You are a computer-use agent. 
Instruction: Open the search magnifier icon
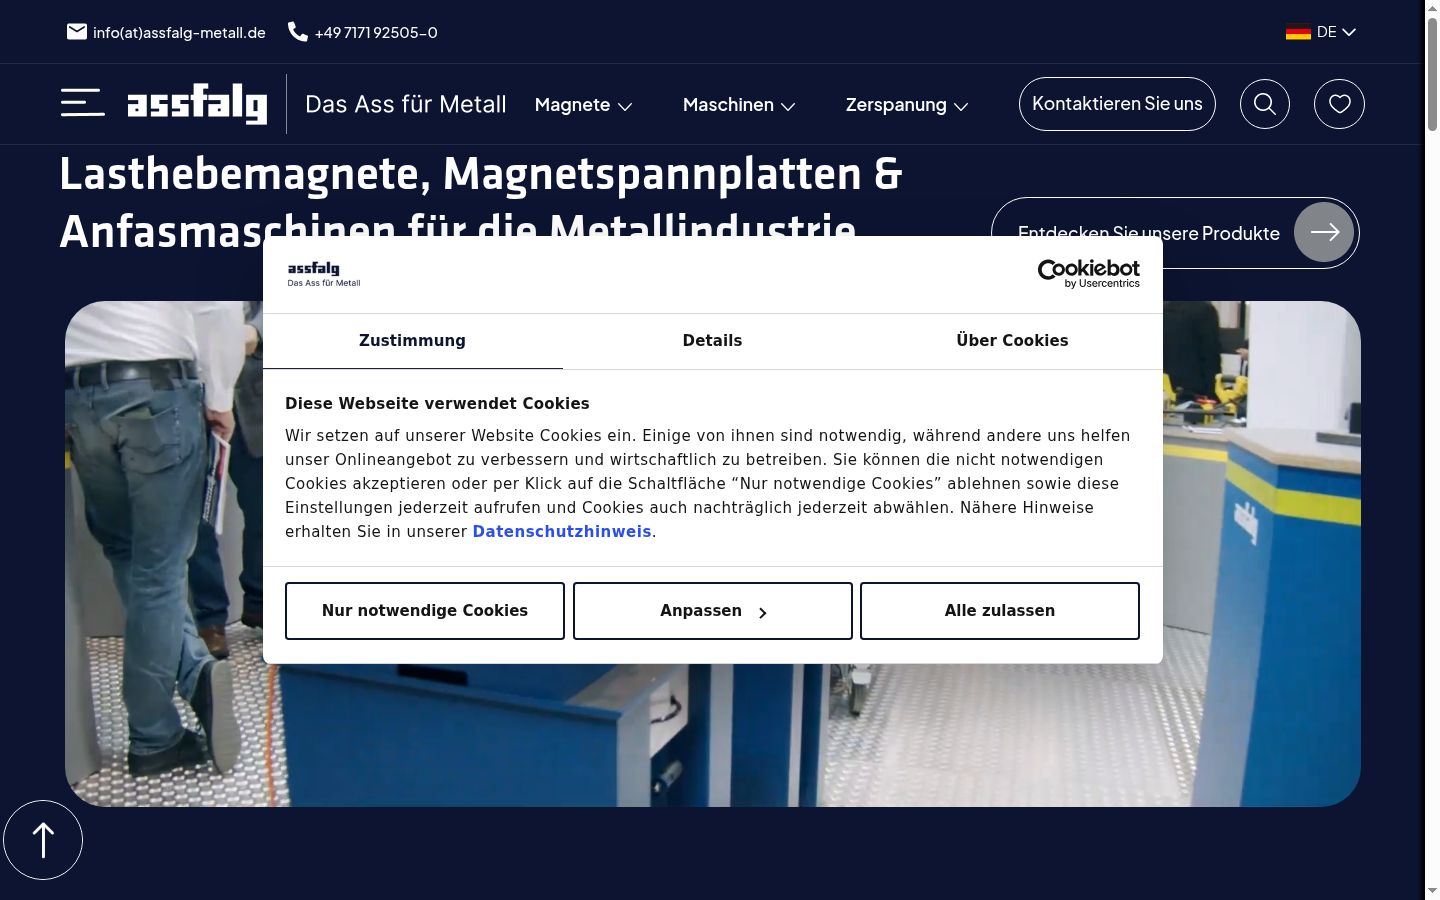point(1265,104)
